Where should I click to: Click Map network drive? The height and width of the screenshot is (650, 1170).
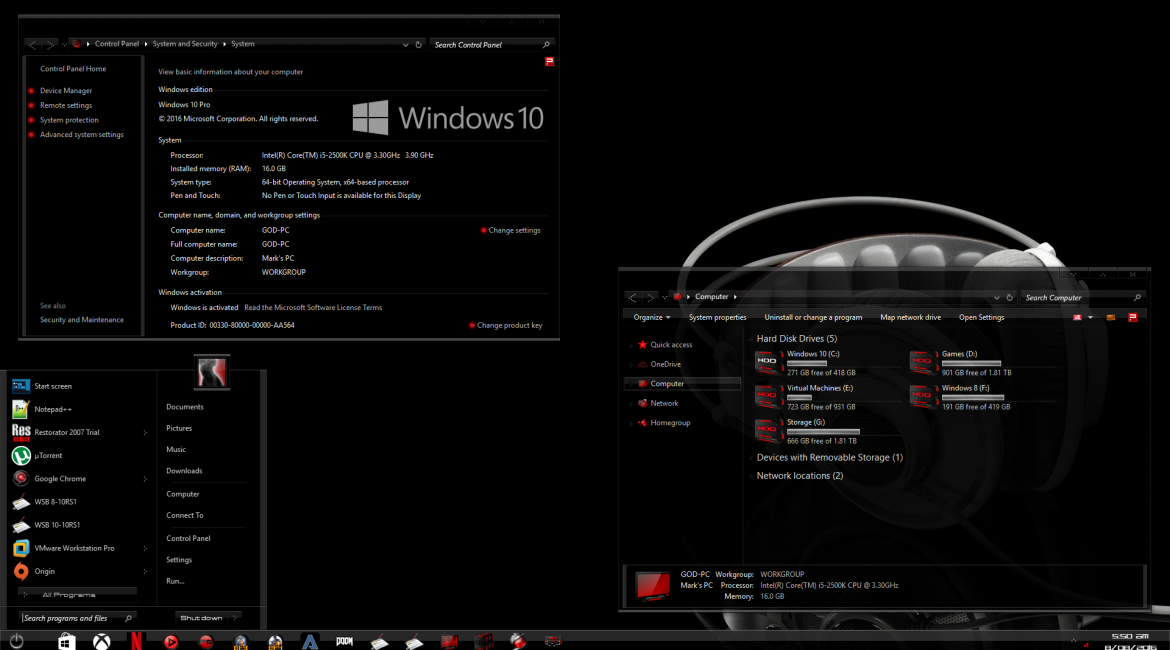(910, 317)
